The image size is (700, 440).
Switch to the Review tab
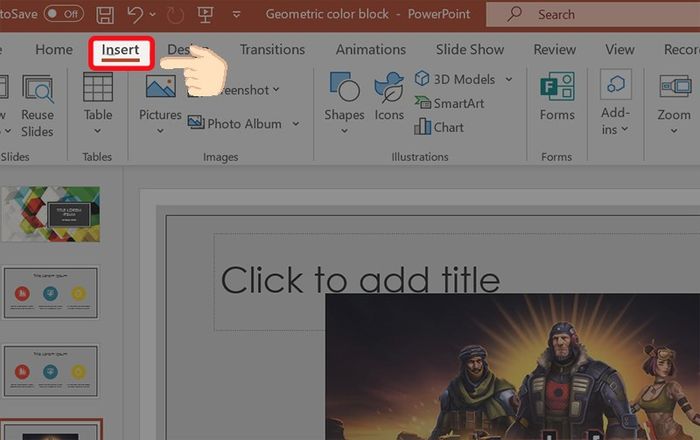(x=555, y=50)
